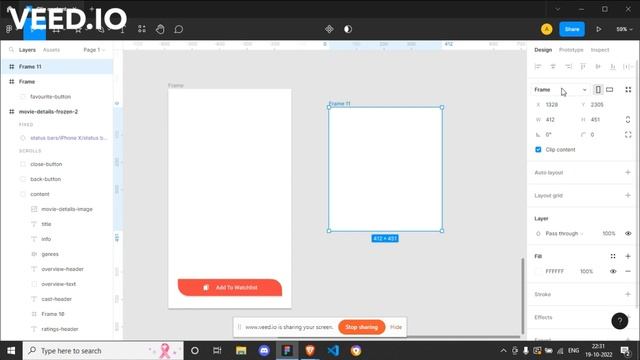Viewport: 640px width, 360px height.
Task: Click the user avatar A
Action: point(547,29)
